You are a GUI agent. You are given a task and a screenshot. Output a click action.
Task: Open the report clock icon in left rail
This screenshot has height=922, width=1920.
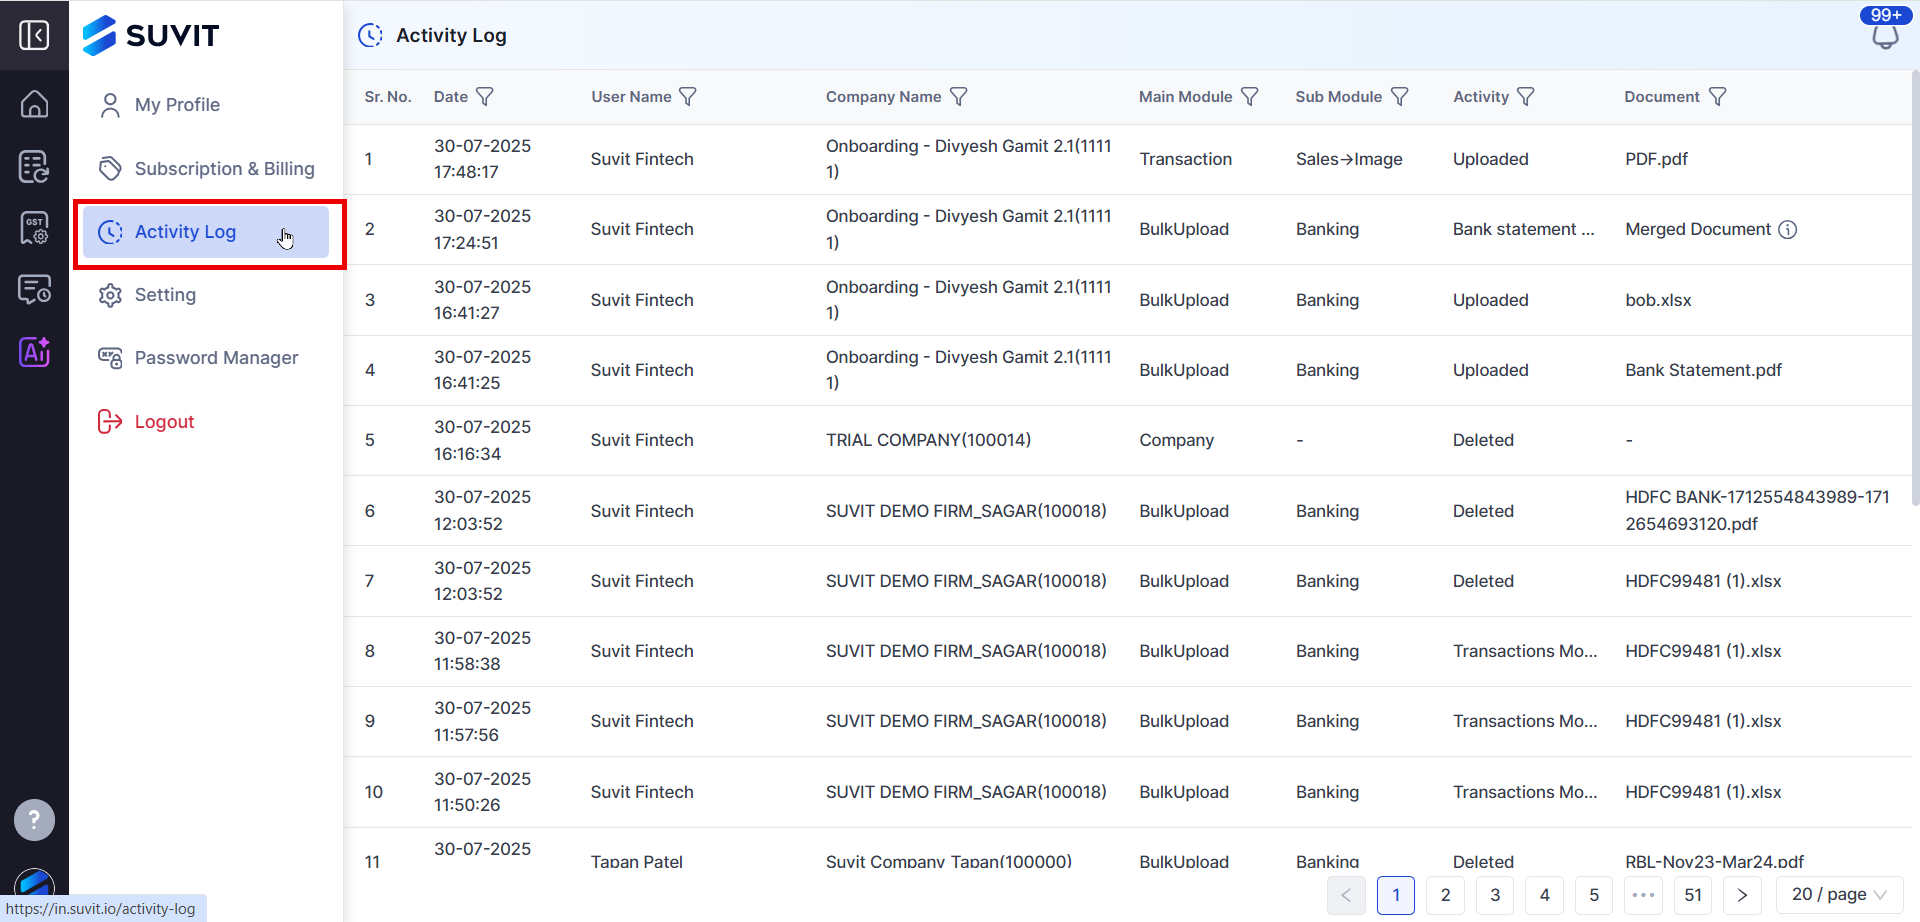pos(34,290)
